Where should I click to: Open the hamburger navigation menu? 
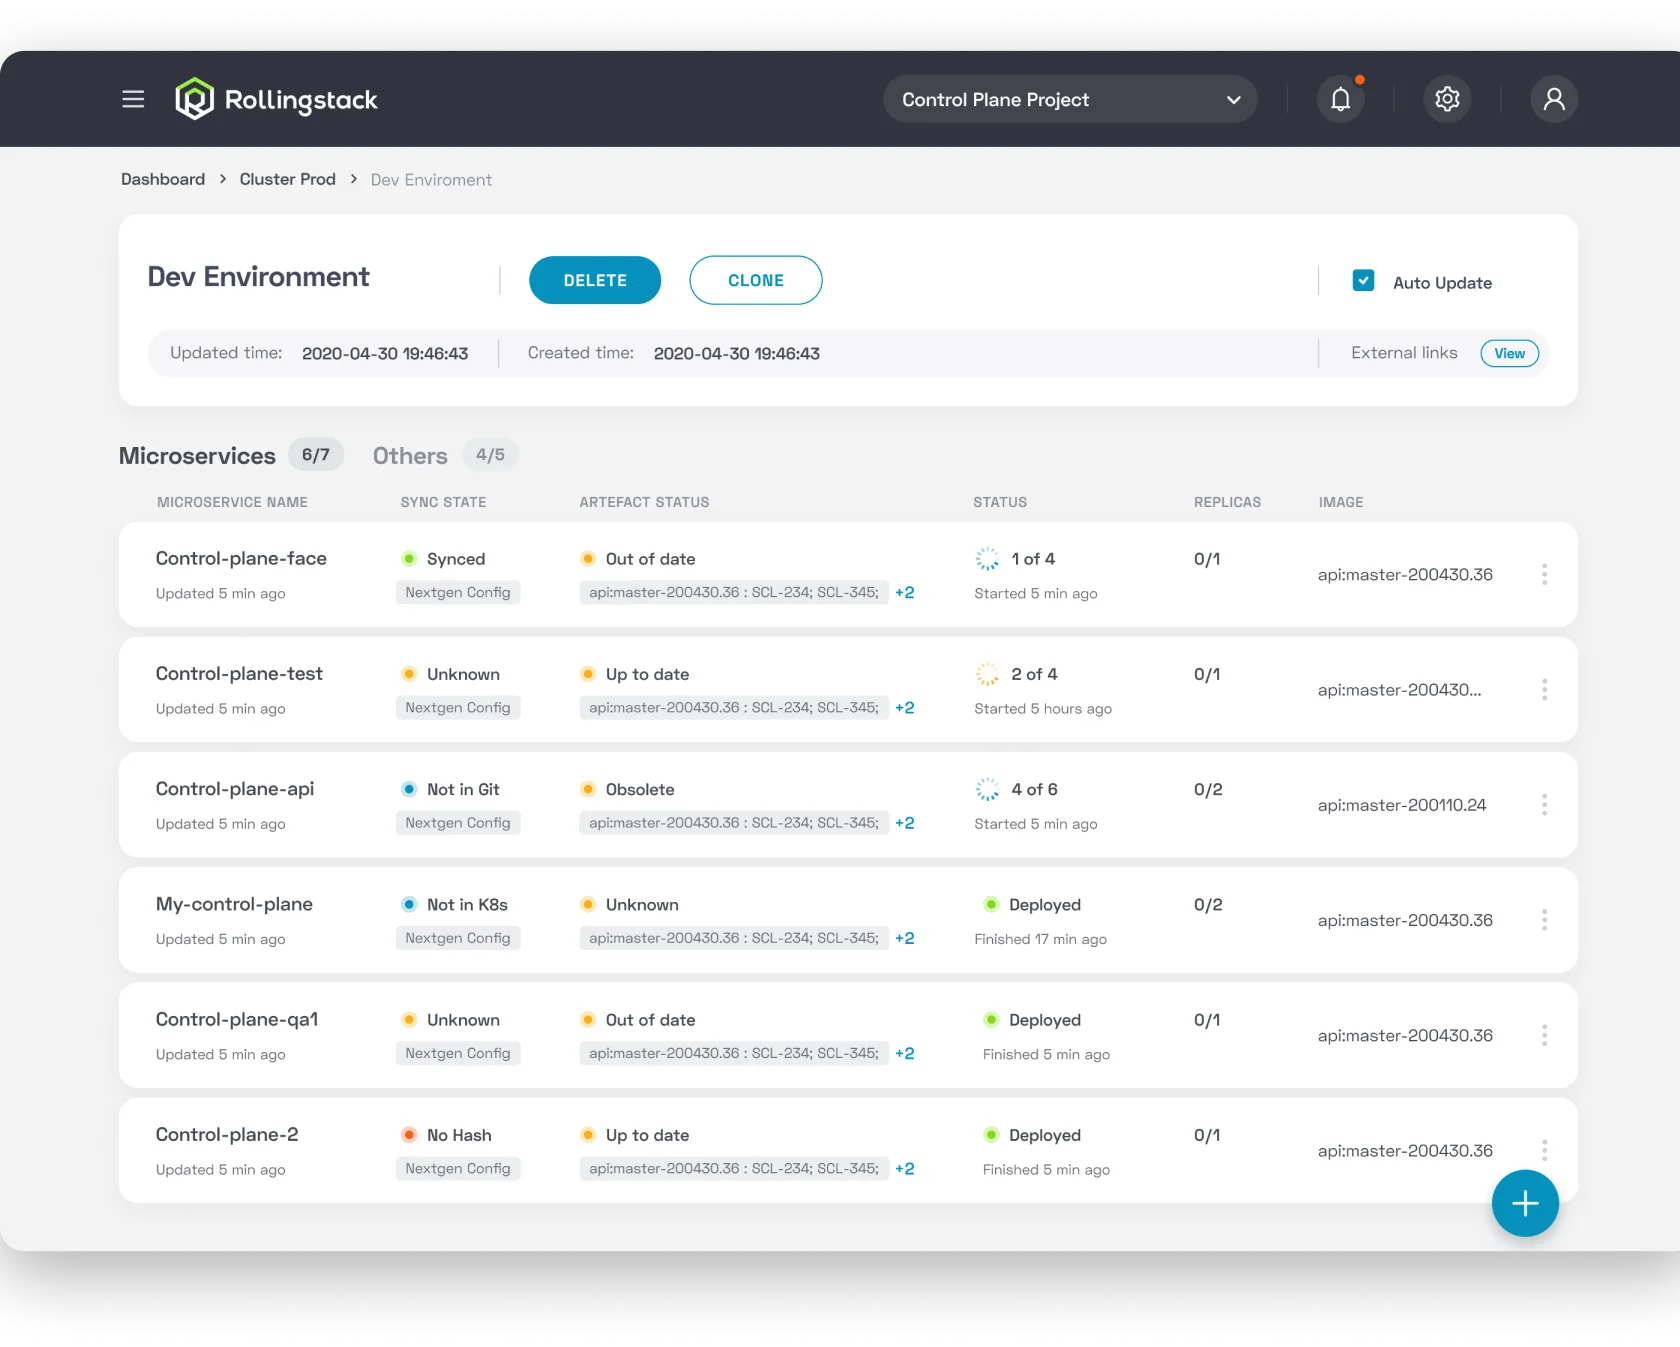(x=133, y=99)
